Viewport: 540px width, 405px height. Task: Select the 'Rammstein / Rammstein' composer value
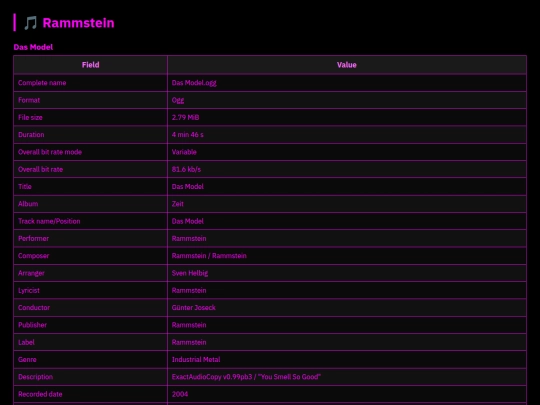pyautogui.click(x=209, y=256)
